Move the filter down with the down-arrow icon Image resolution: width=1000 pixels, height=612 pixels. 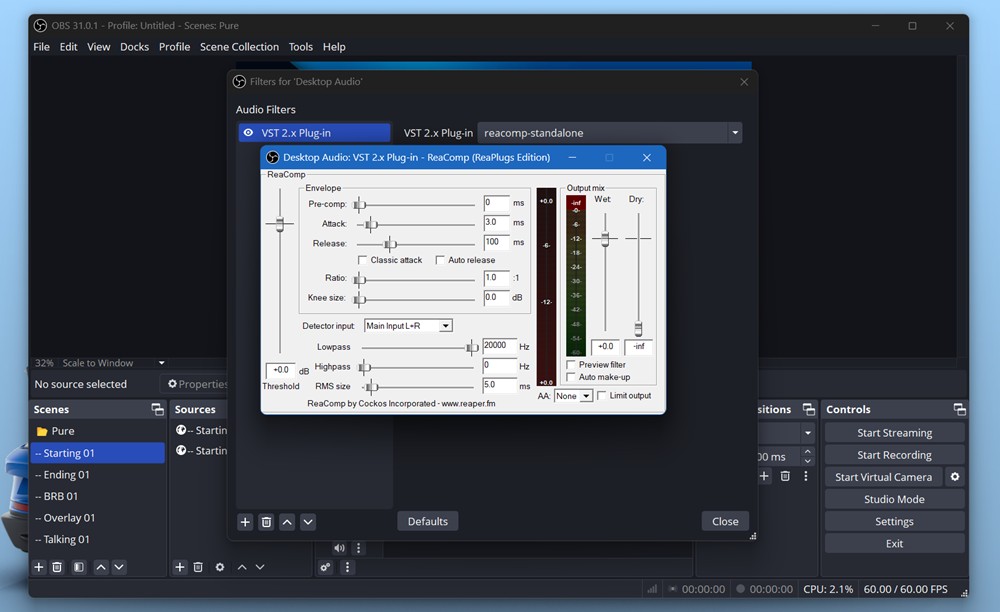309,521
